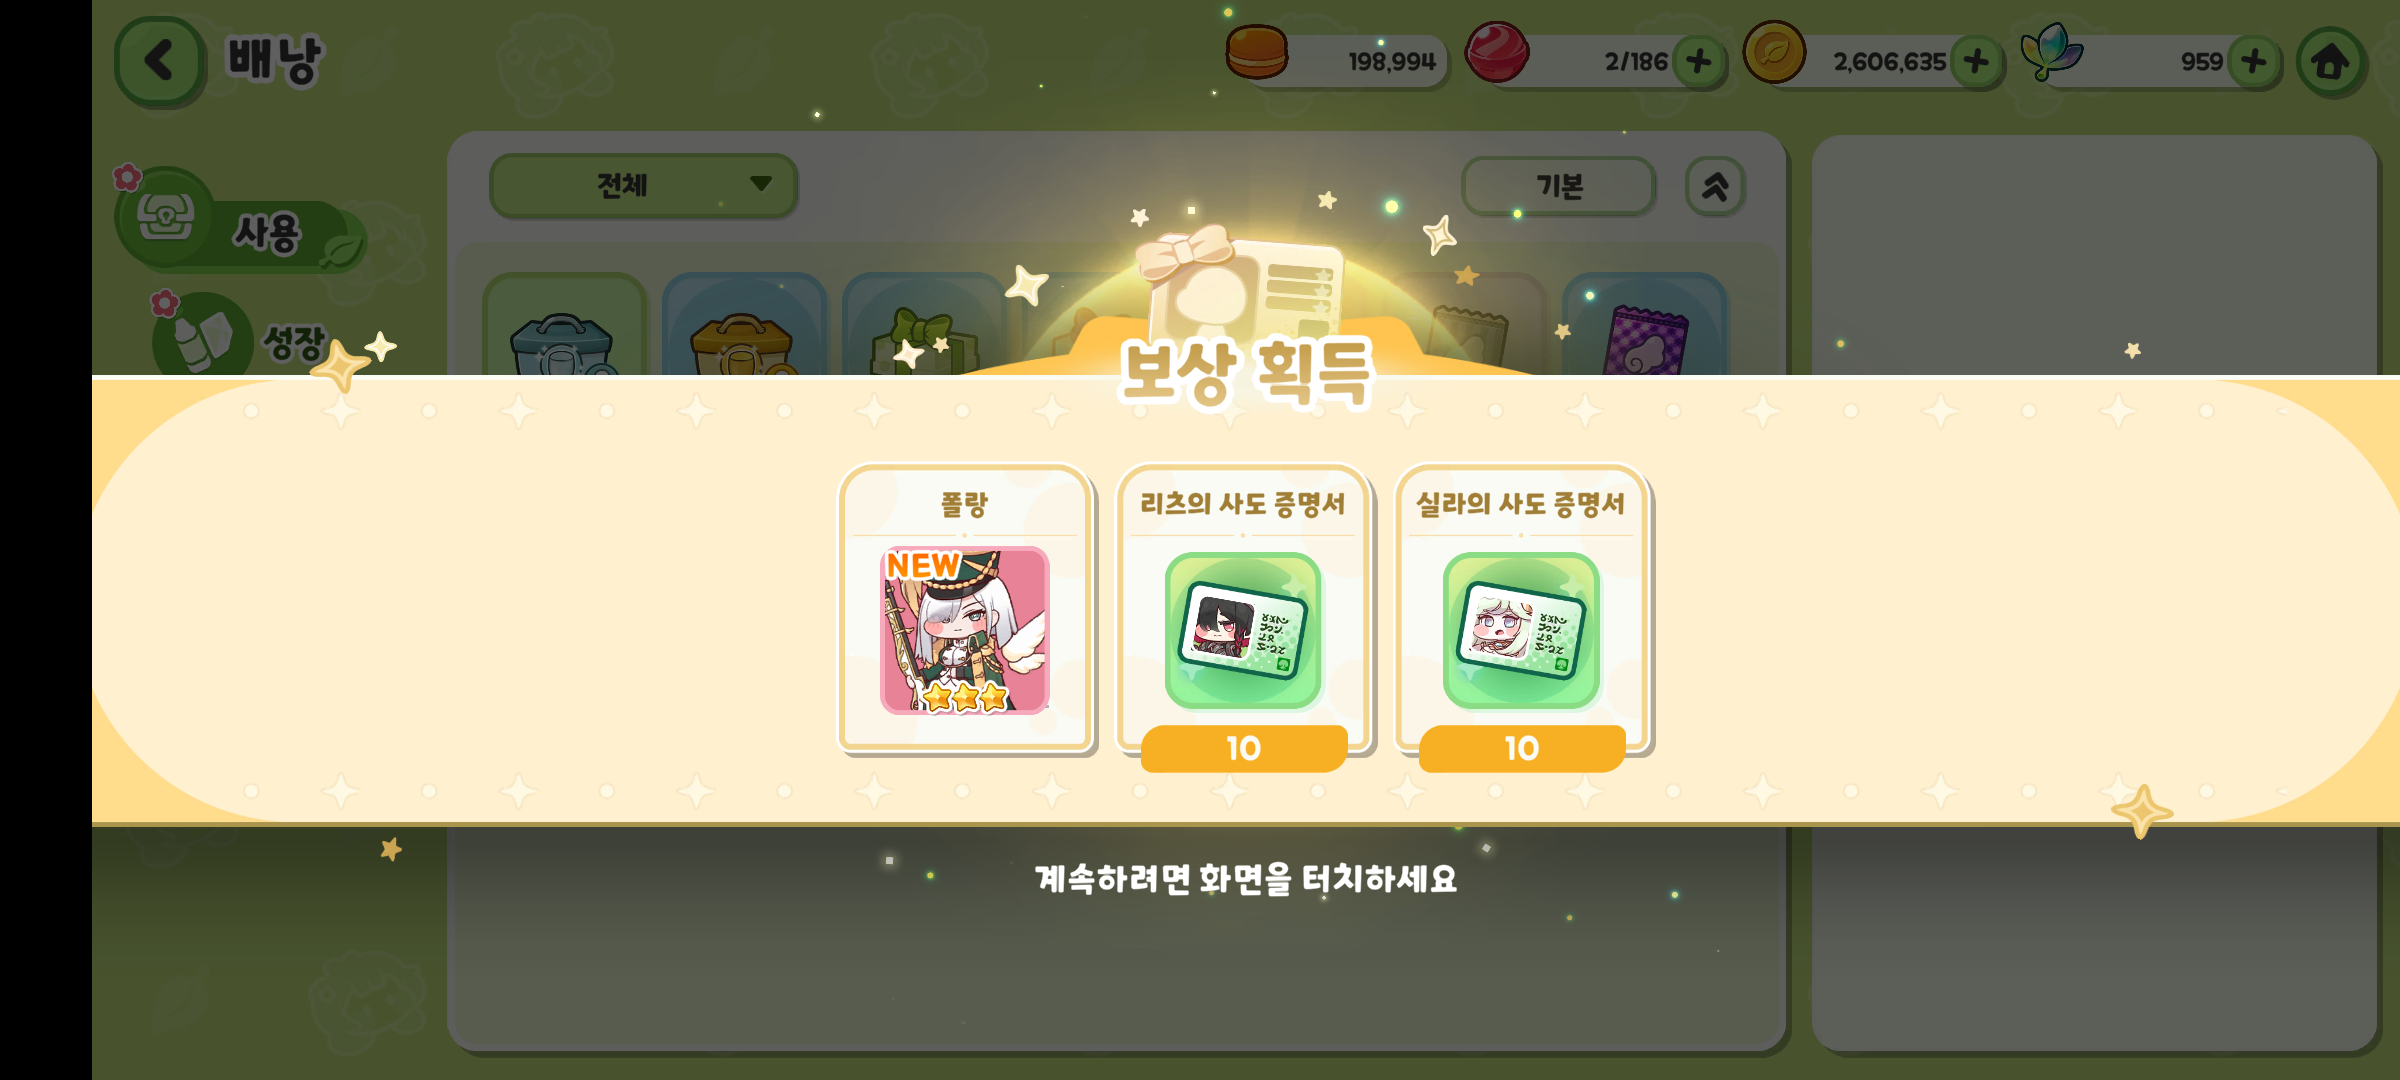
Task: Open the 기본 sort option
Action: coord(1558,186)
